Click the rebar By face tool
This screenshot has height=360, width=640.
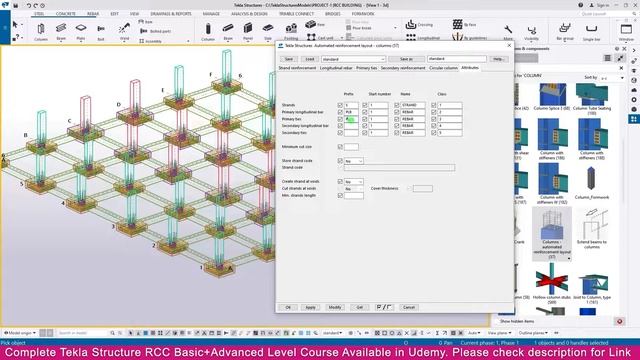464,24
